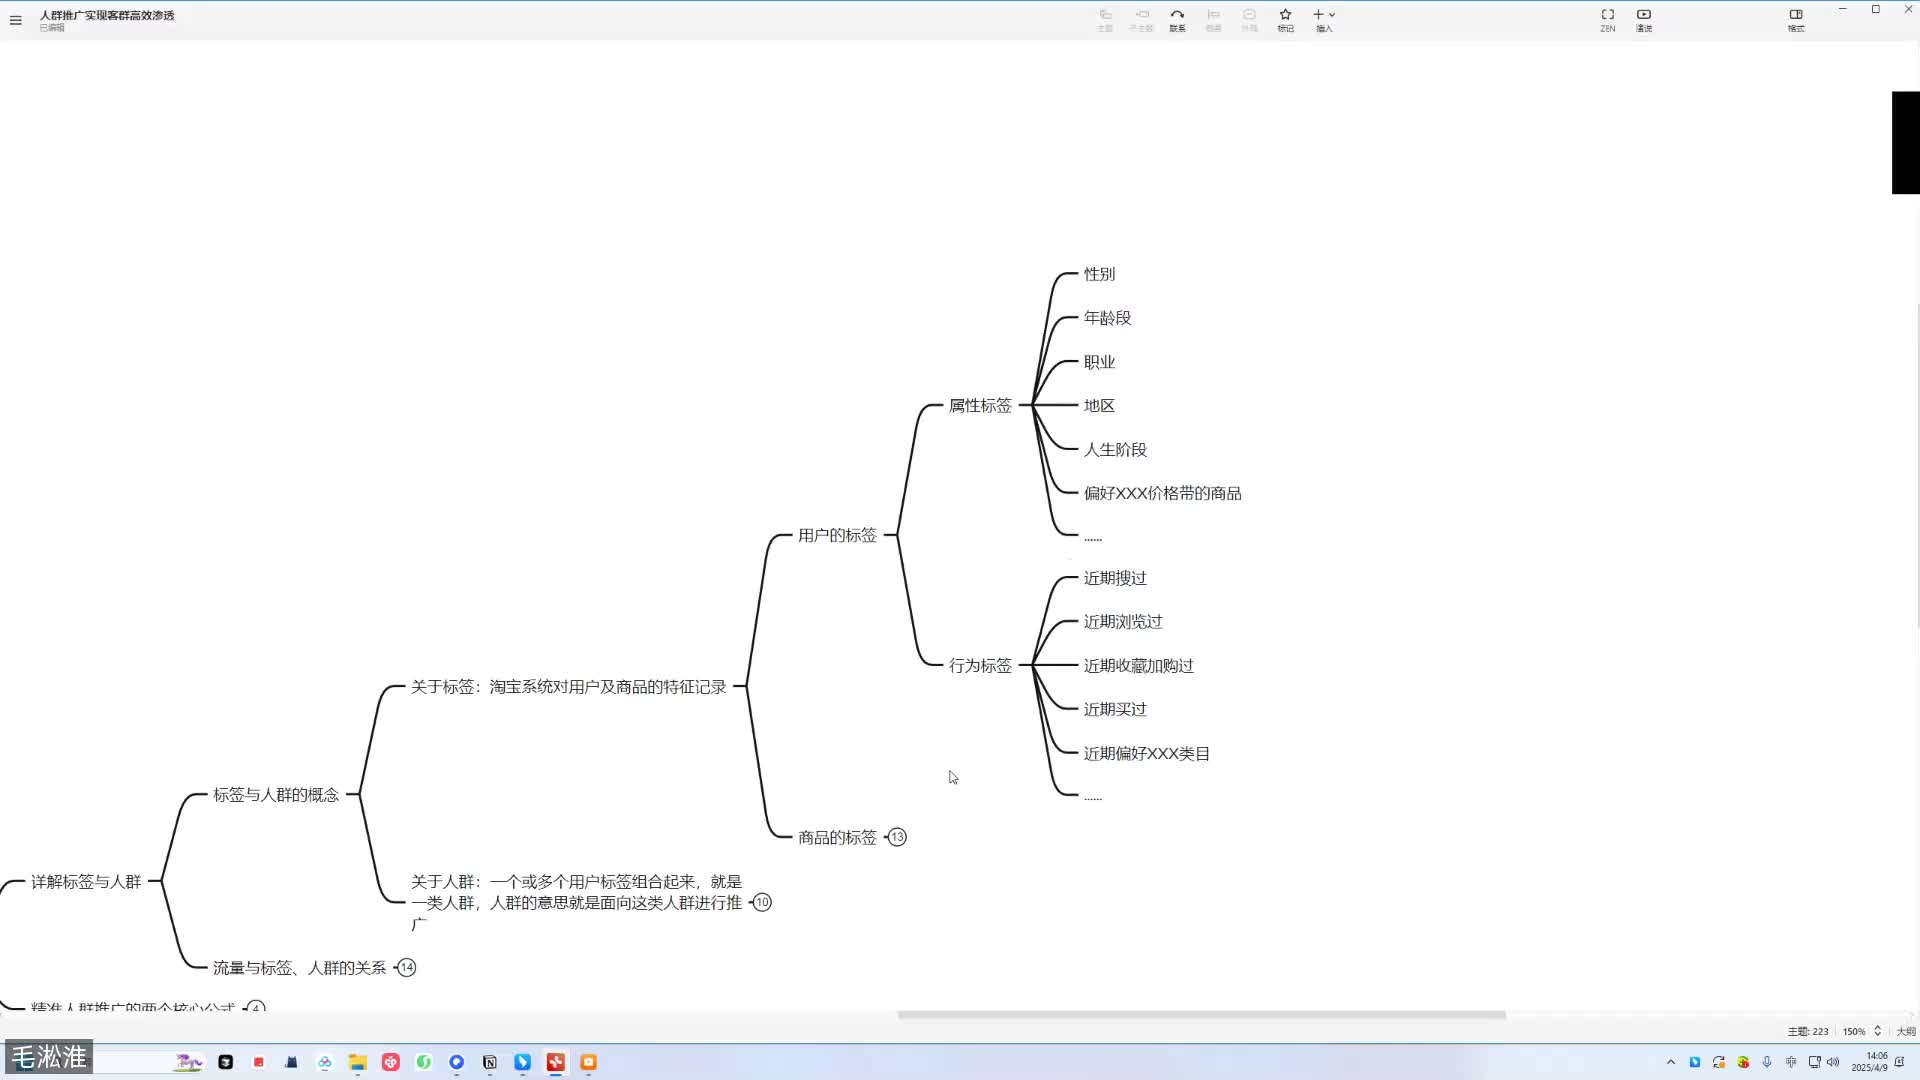Click the horizontal scrollbar thumb
The image size is (1920, 1080).
point(1200,1014)
